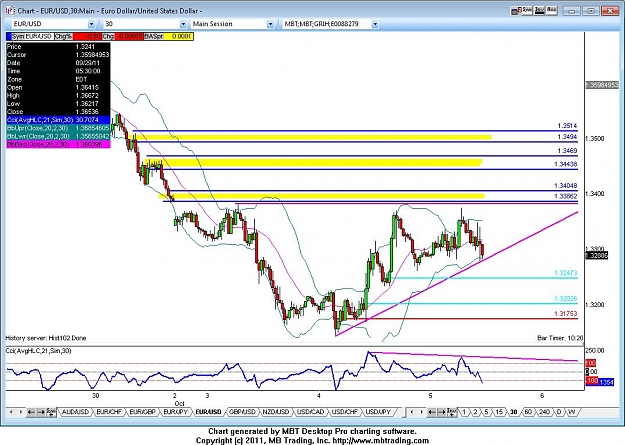Click the Bar Timer: 10:20 readout
The width and height of the screenshot is (625, 445).
click(x=560, y=338)
